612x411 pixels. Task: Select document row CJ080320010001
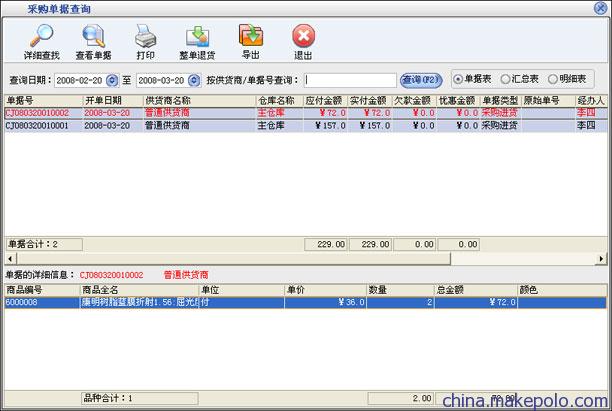coord(38,126)
